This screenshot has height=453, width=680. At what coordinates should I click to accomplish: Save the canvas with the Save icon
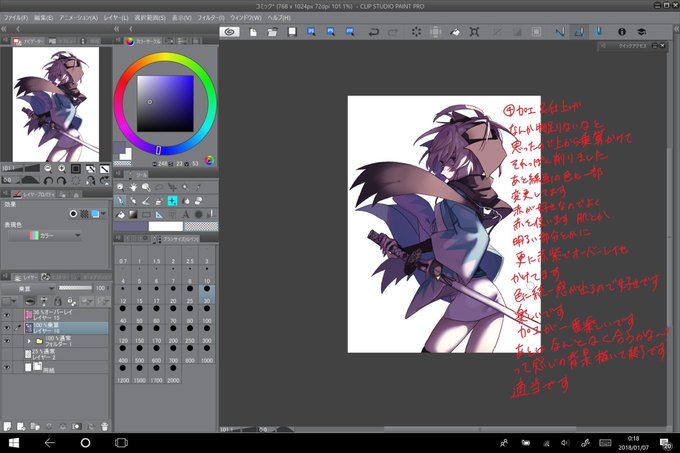point(292,32)
